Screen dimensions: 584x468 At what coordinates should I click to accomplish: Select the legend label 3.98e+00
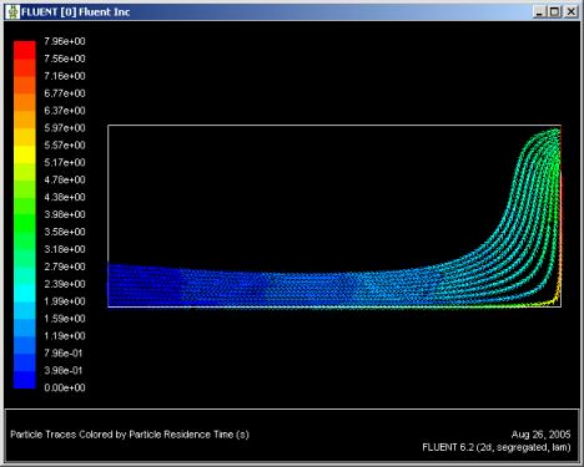65,214
